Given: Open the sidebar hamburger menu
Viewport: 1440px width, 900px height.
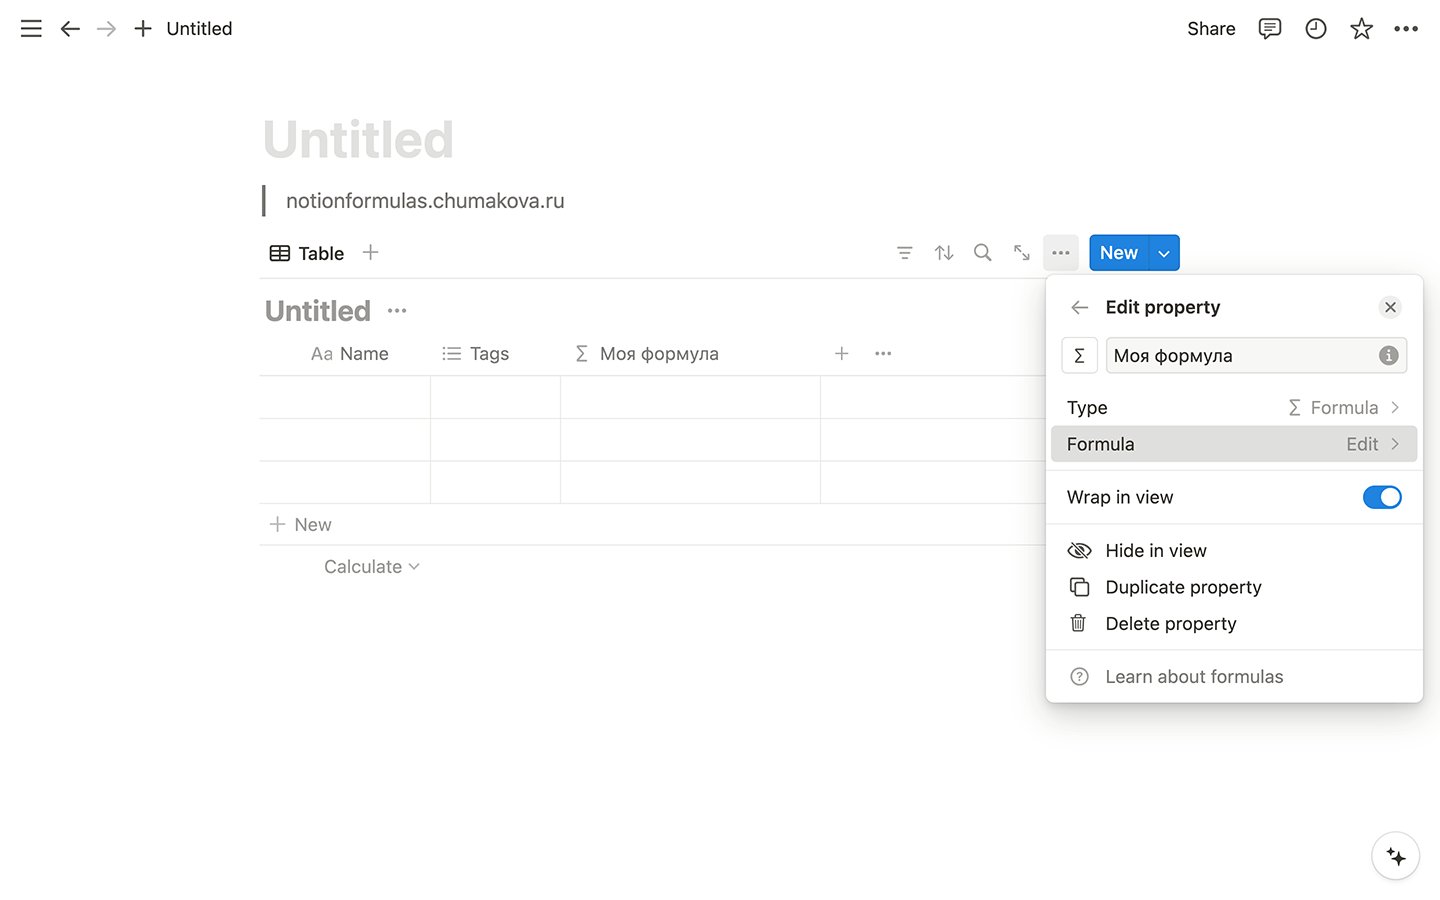Looking at the screenshot, I should tap(31, 29).
